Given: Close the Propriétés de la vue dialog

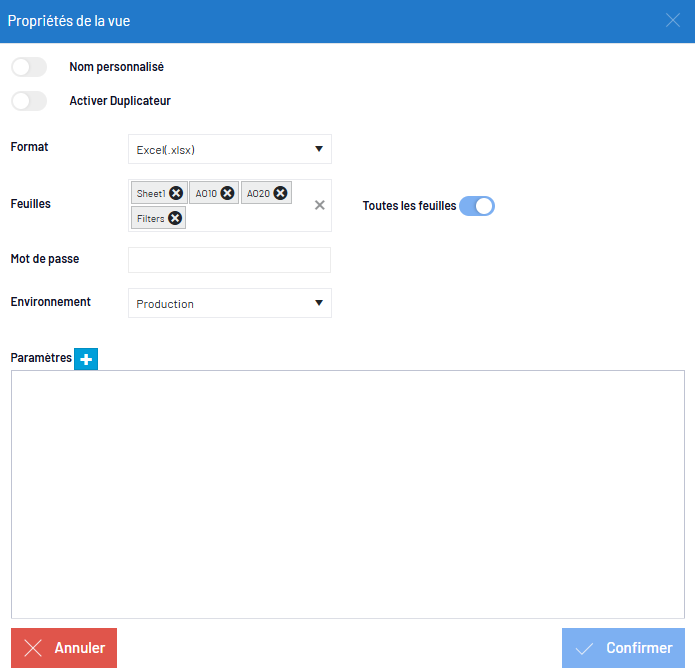Looking at the screenshot, I should (673, 20).
